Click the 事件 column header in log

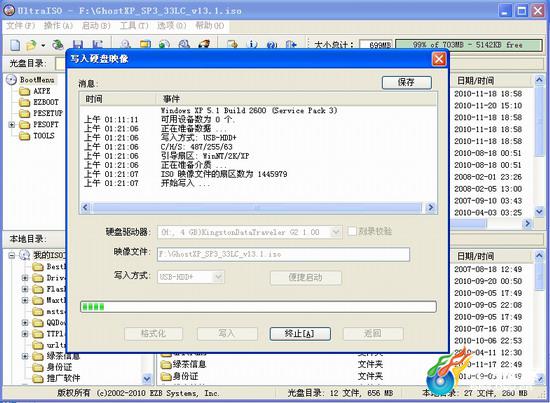(296, 99)
